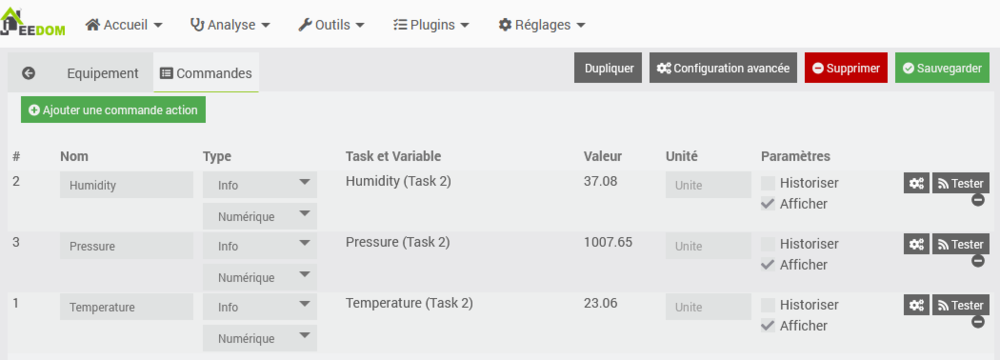Open the Outils menu
The height and width of the screenshot is (360, 1000).
[x=331, y=25]
